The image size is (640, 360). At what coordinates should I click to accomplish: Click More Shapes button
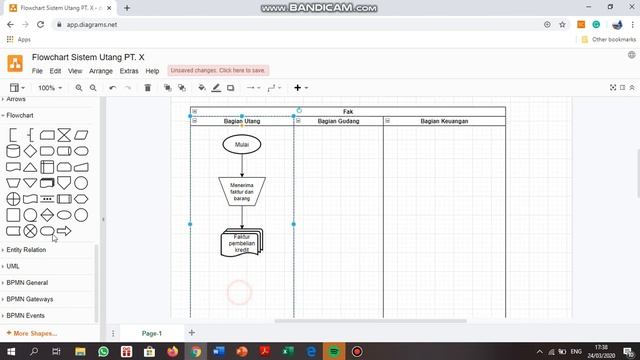coord(32,333)
